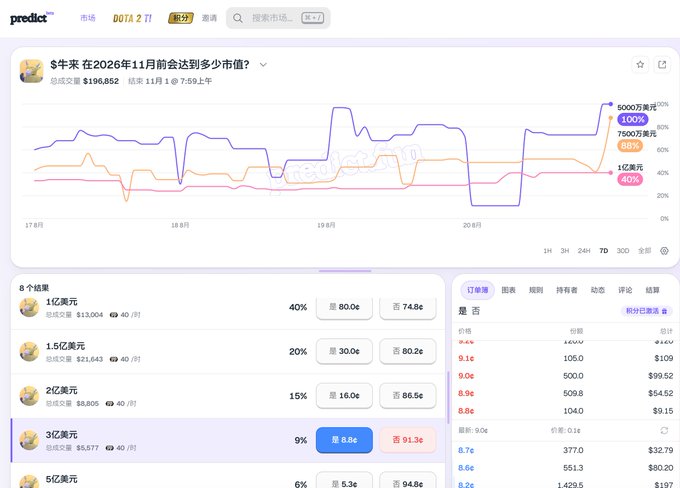Click the avatar of the 1亿美元 outcome

29,308
